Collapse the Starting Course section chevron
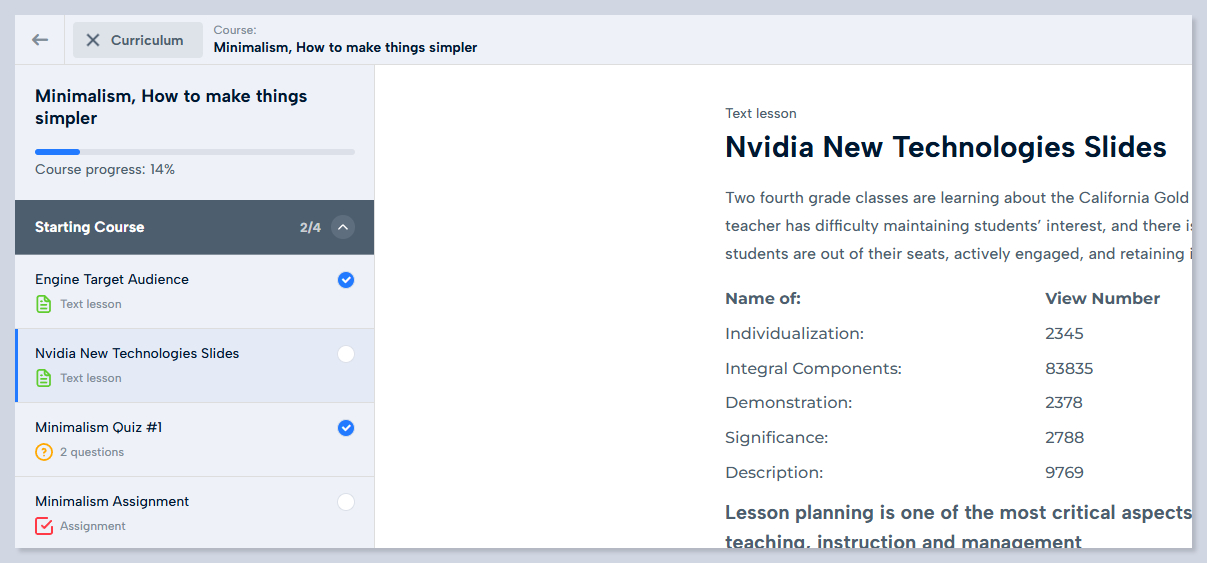Screen dimensions: 1207x563 click(343, 227)
